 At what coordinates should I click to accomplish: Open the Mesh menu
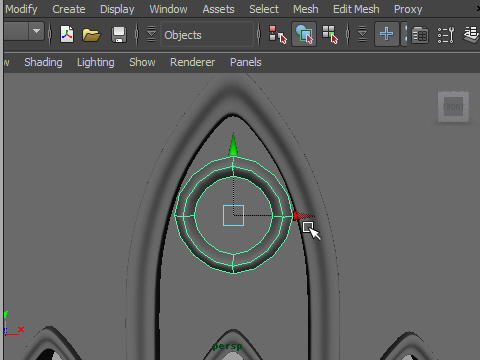point(306,9)
